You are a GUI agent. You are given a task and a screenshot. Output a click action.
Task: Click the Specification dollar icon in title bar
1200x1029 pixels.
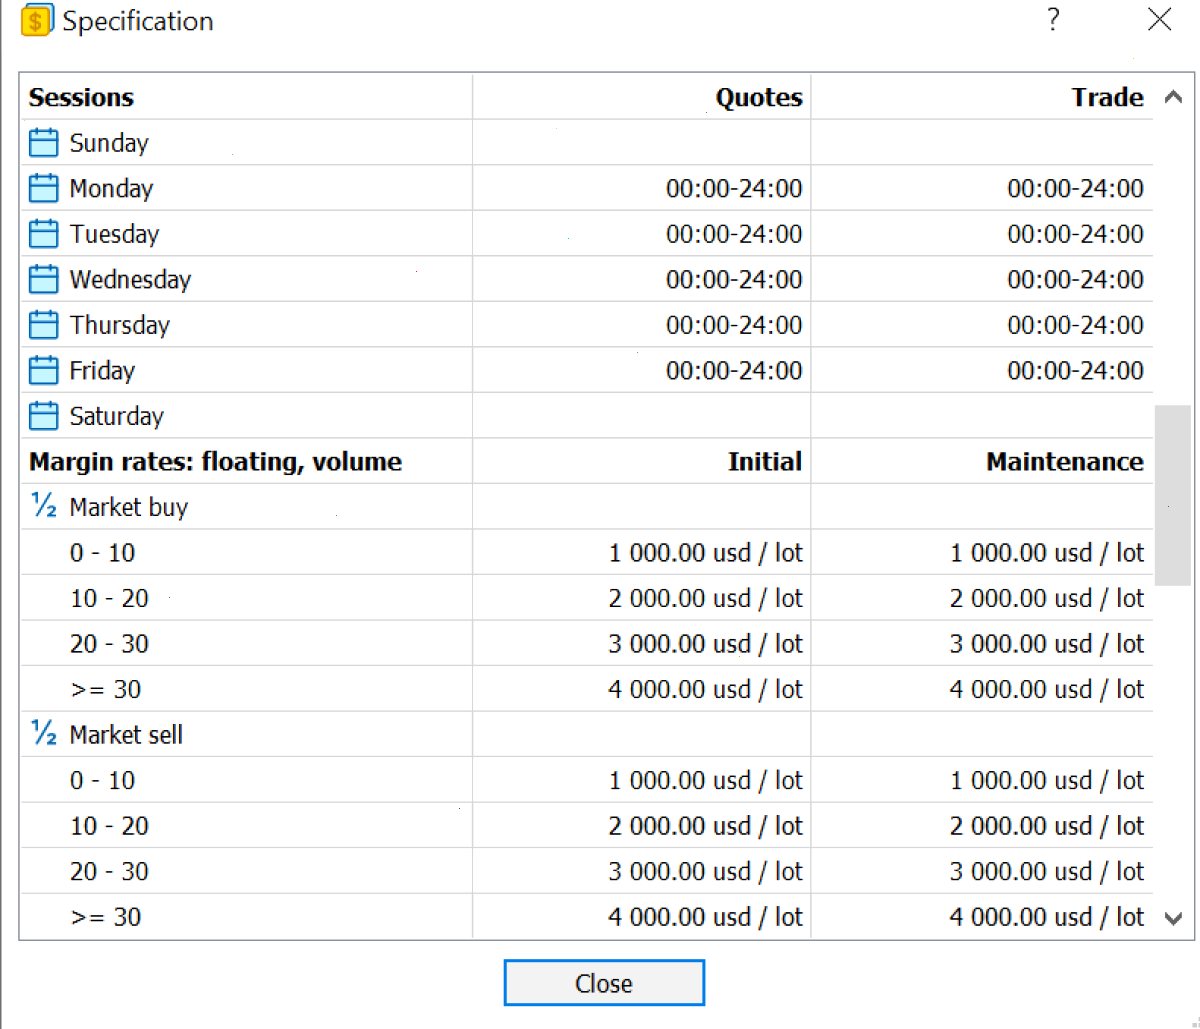(x=36, y=20)
